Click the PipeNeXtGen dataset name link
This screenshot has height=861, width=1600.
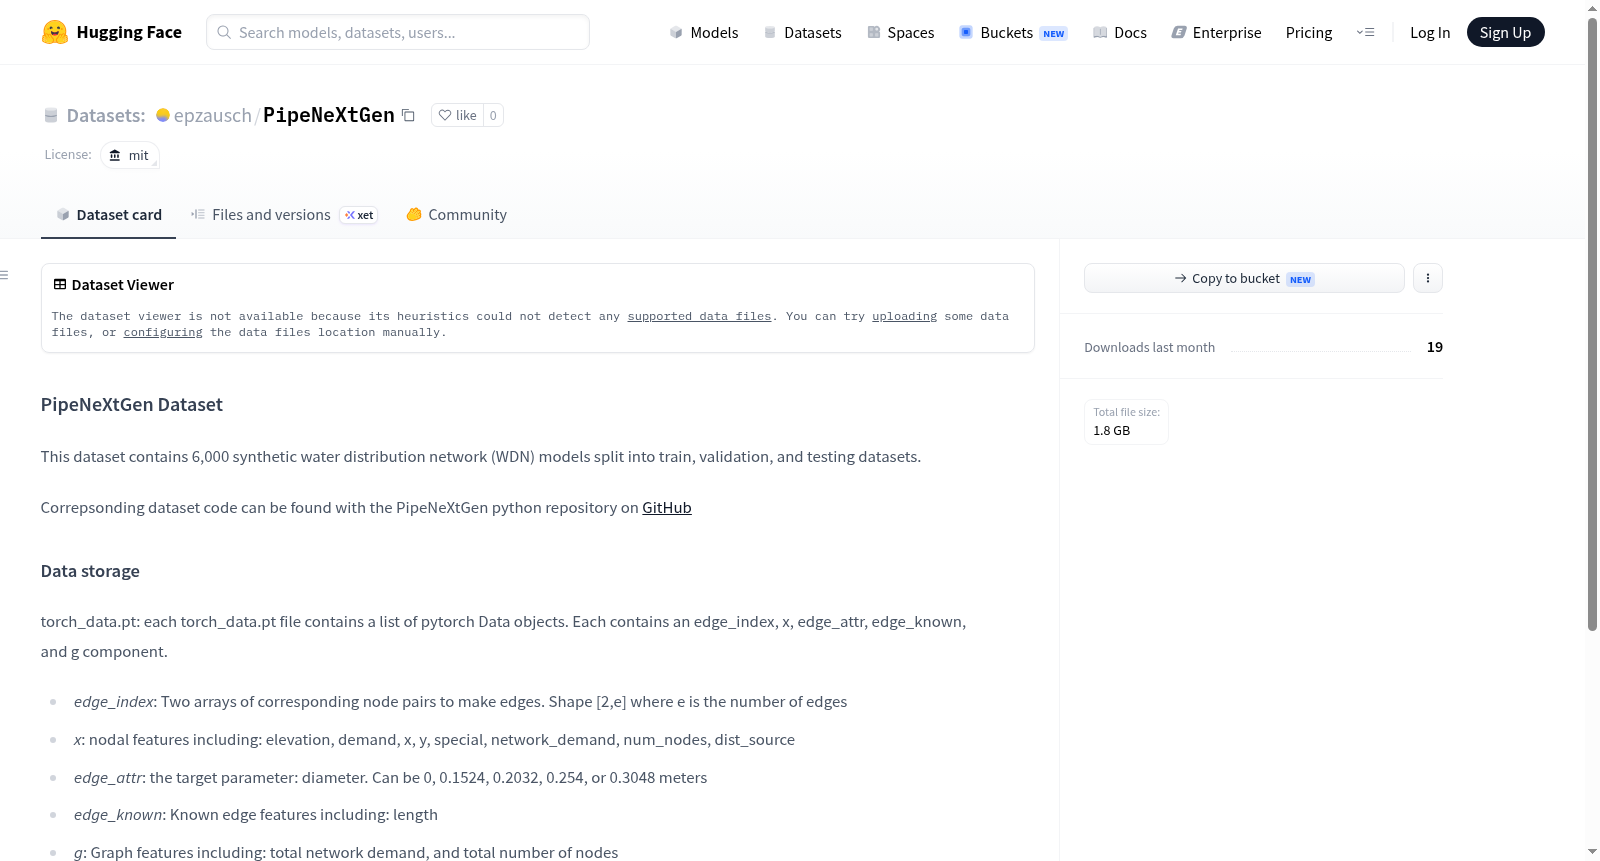(x=329, y=115)
